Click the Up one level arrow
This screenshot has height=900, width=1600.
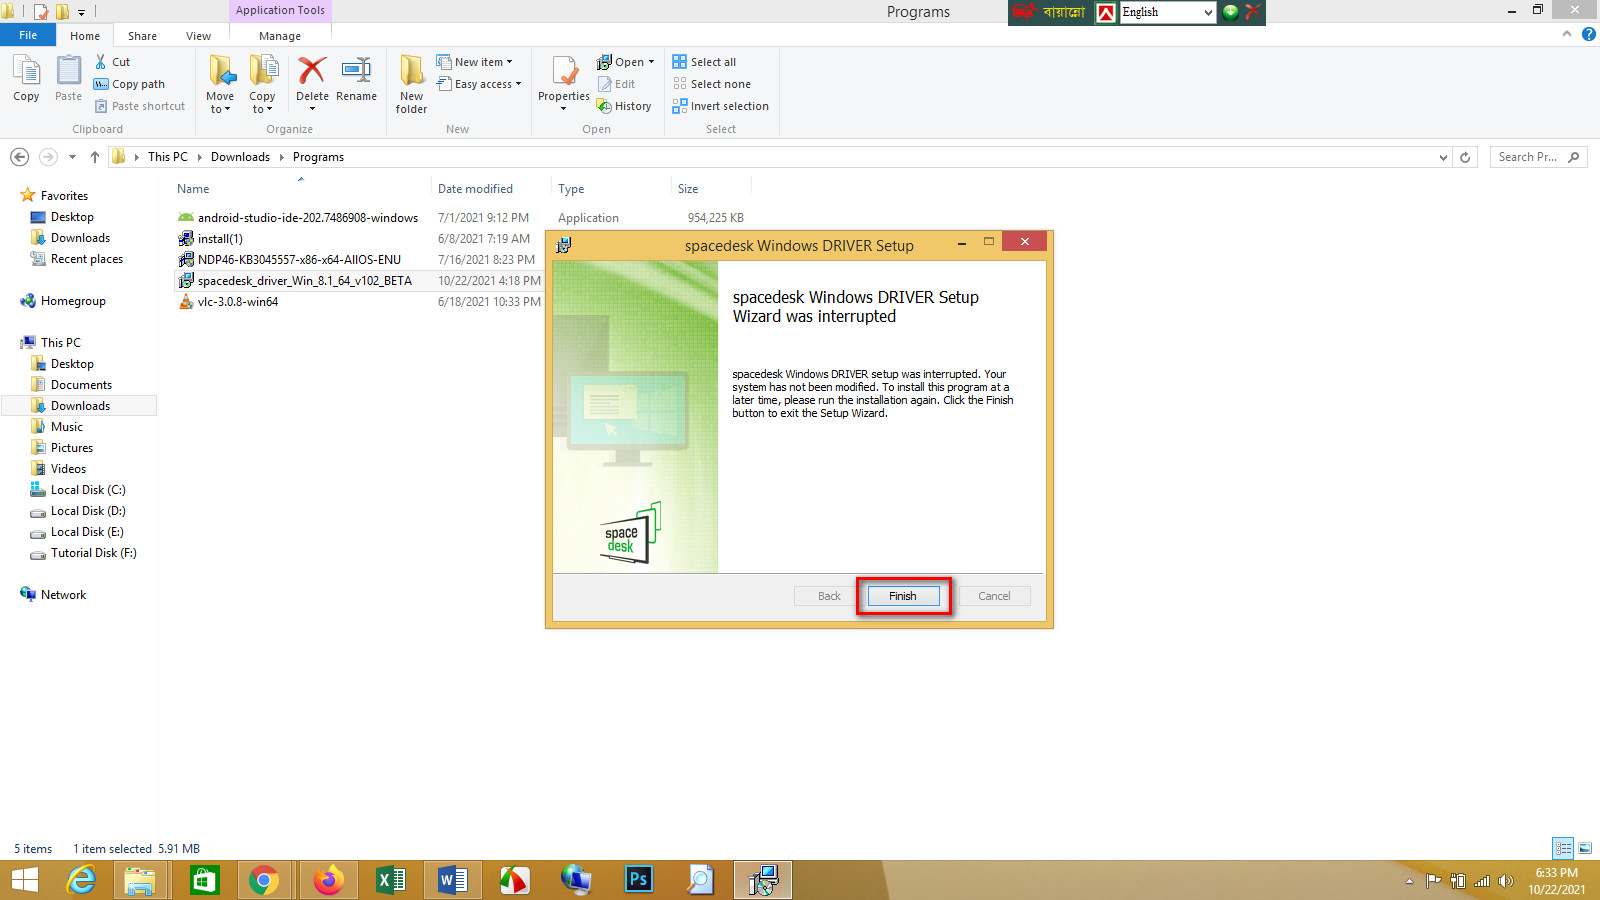click(x=95, y=157)
